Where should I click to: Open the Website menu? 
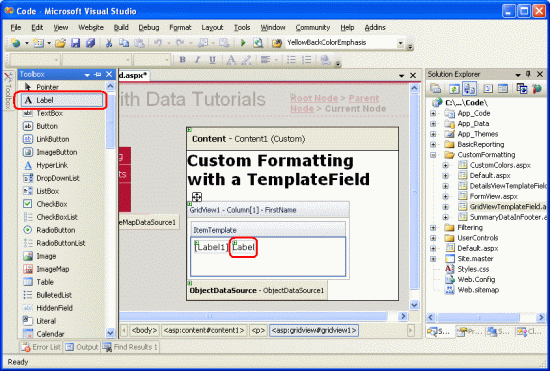point(91,27)
